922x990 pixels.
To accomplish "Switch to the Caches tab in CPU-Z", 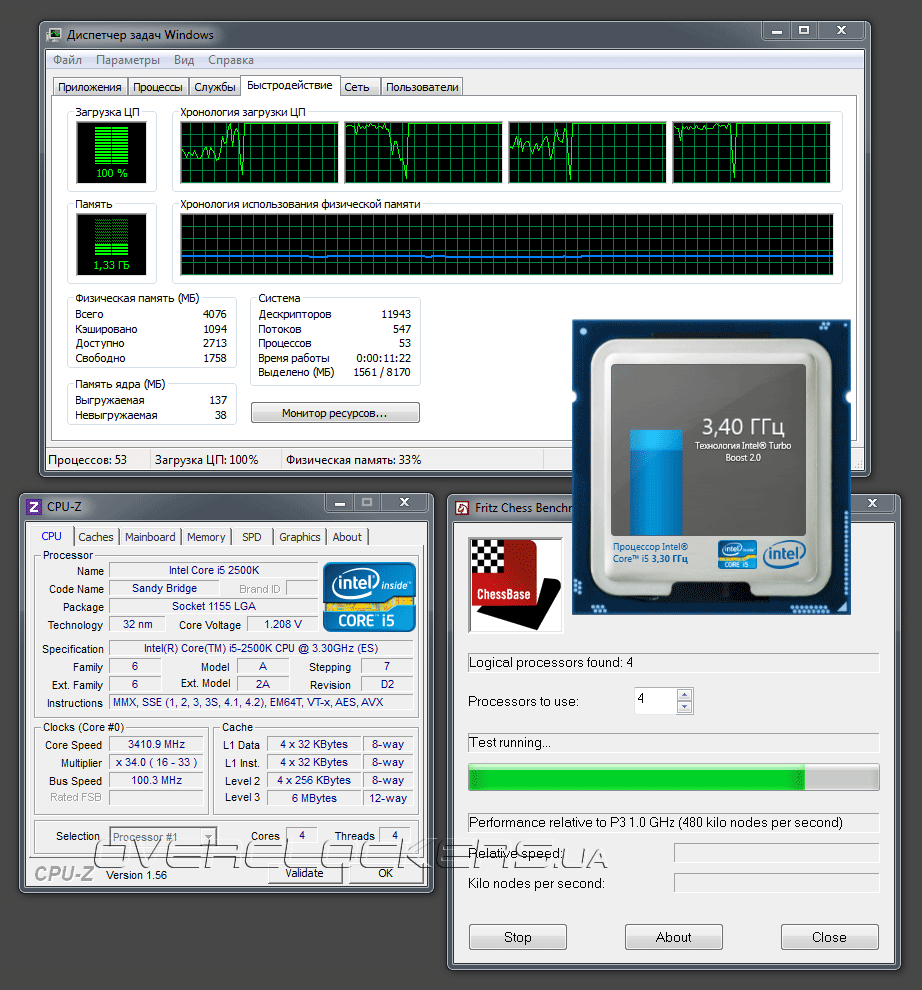I will (x=96, y=537).
